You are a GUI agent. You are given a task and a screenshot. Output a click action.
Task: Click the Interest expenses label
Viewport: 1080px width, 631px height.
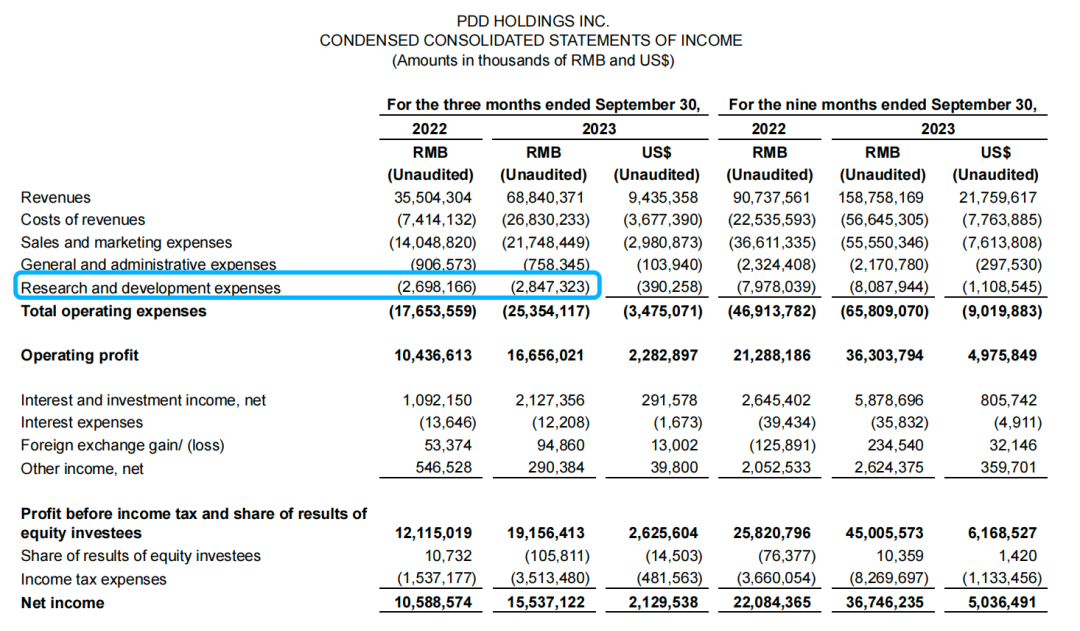(x=82, y=422)
